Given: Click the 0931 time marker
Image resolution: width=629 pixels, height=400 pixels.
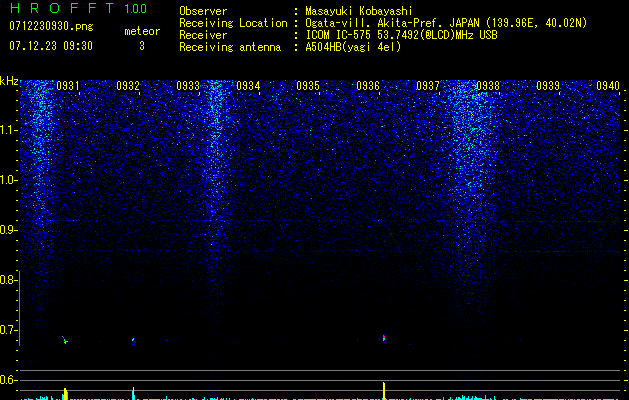Looking at the screenshot, I should tap(68, 86).
